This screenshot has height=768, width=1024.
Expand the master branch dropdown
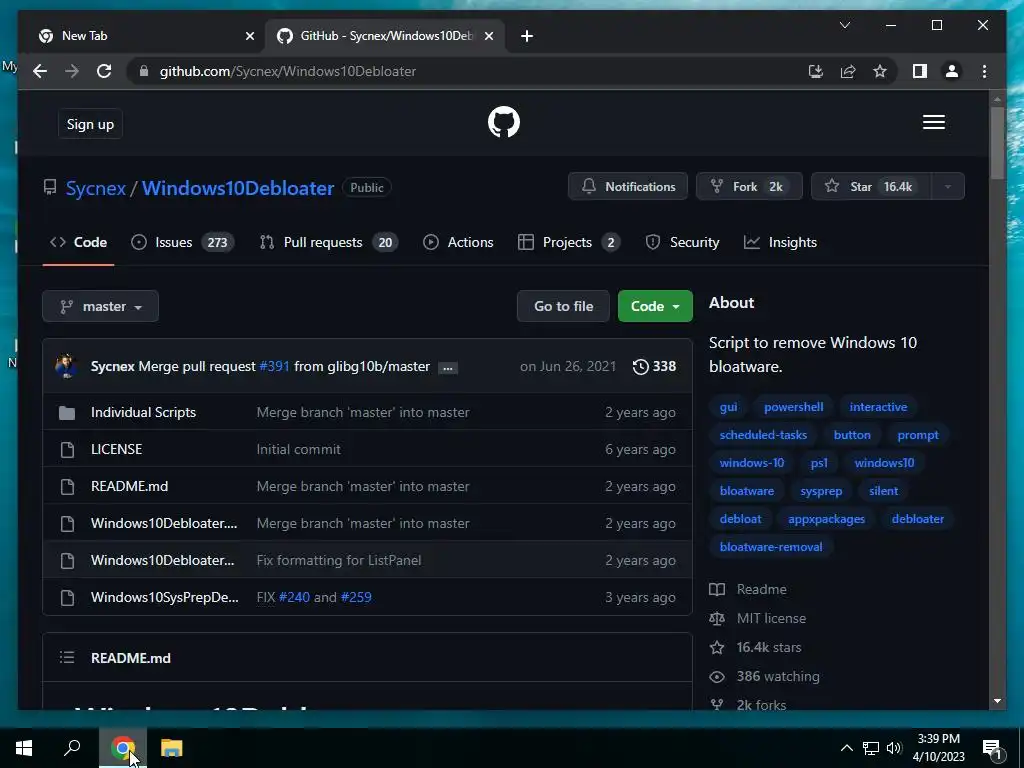[101, 306]
